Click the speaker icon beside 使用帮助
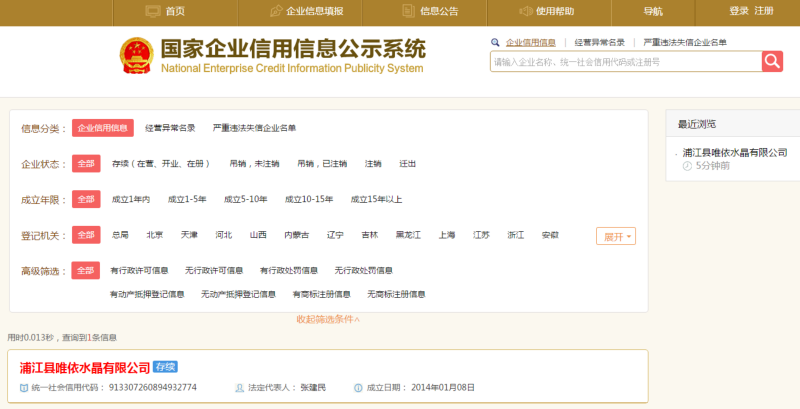 (526, 11)
